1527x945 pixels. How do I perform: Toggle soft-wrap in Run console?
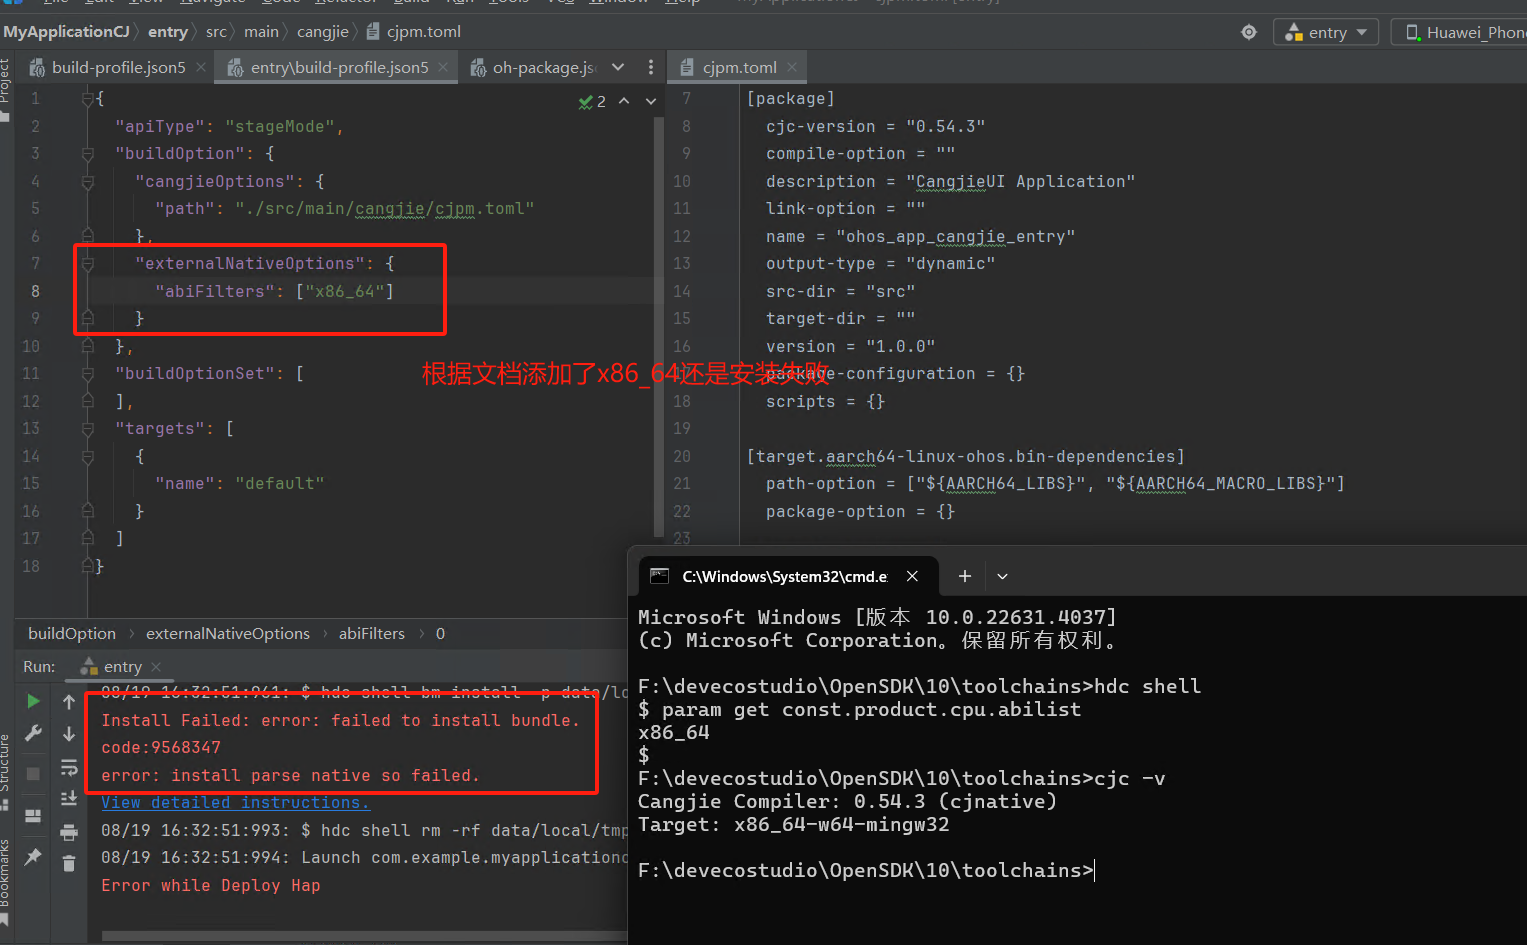point(69,767)
